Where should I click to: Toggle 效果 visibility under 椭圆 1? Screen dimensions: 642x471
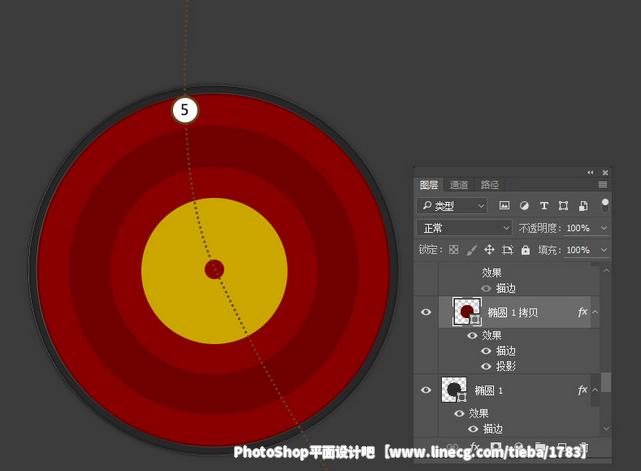[459, 414]
